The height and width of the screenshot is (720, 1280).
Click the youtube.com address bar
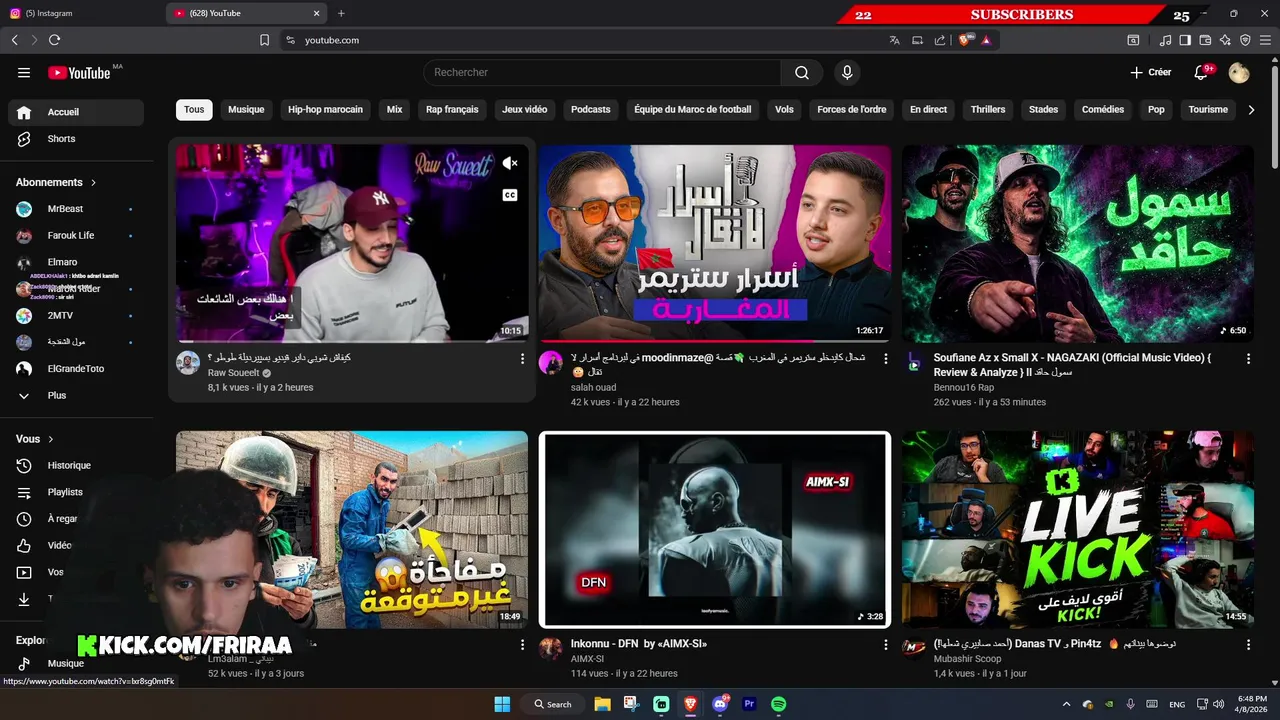580,40
